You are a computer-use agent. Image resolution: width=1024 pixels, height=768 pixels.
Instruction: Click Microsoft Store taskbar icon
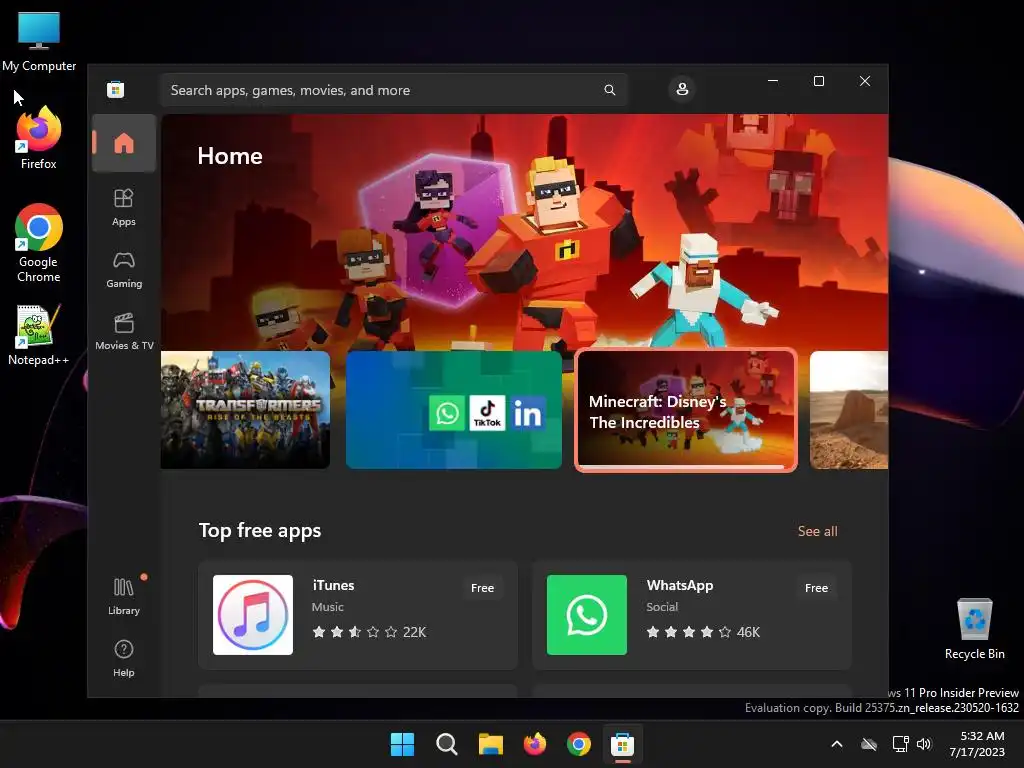tap(622, 744)
